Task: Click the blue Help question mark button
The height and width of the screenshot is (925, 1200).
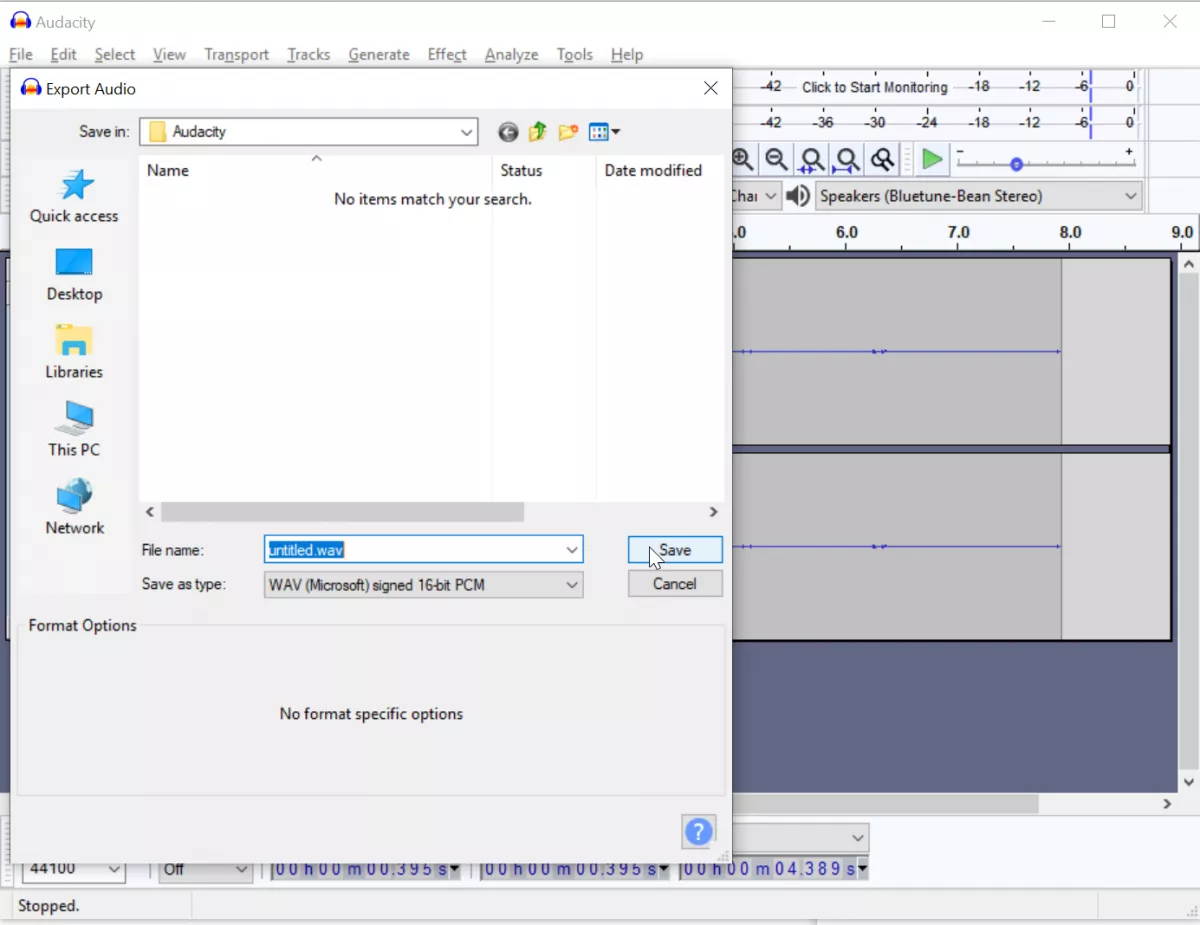Action: tap(698, 831)
